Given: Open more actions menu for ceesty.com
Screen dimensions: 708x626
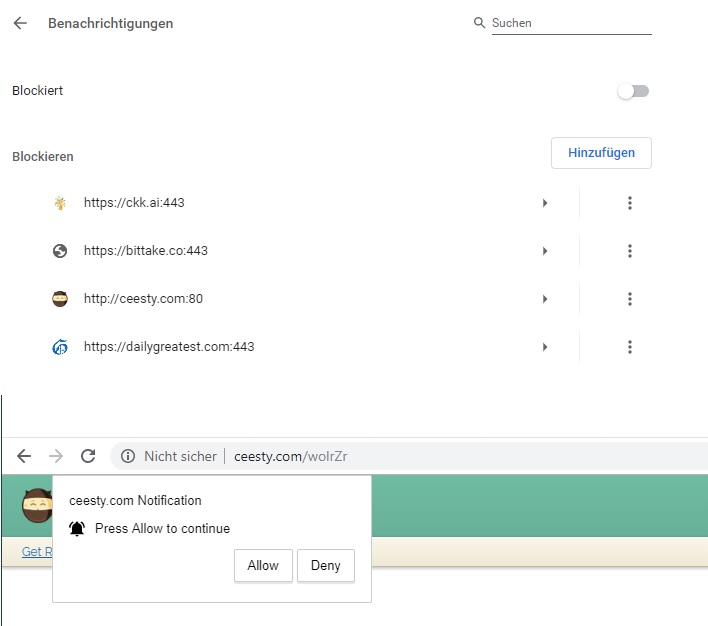Looking at the screenshot, I should tap(629, 299).
